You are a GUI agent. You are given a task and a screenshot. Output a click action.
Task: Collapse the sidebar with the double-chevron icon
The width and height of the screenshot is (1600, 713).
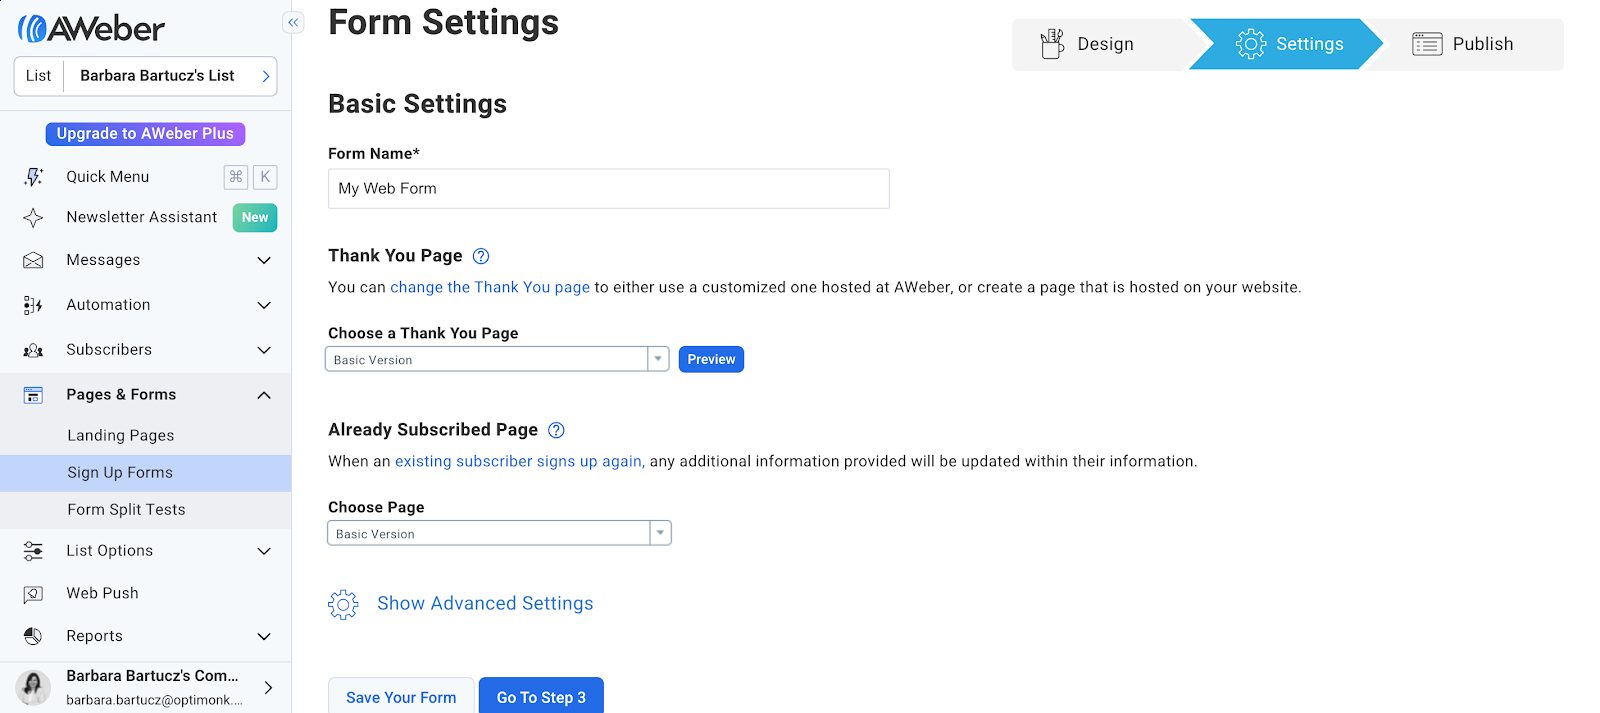[x=293, y=23]
